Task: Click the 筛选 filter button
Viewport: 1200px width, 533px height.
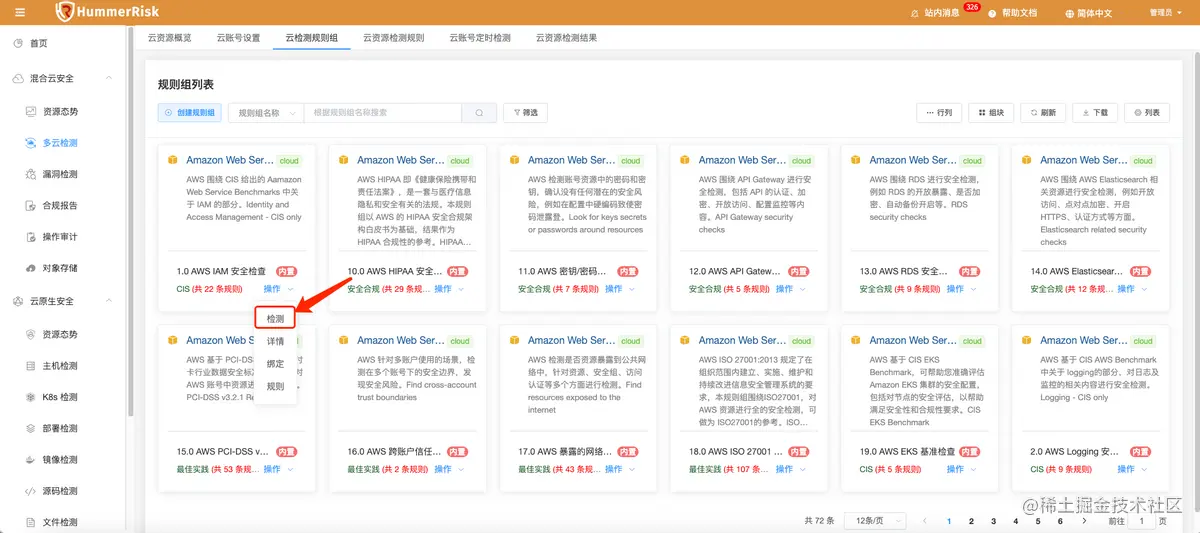Action: tap(525, 113)
